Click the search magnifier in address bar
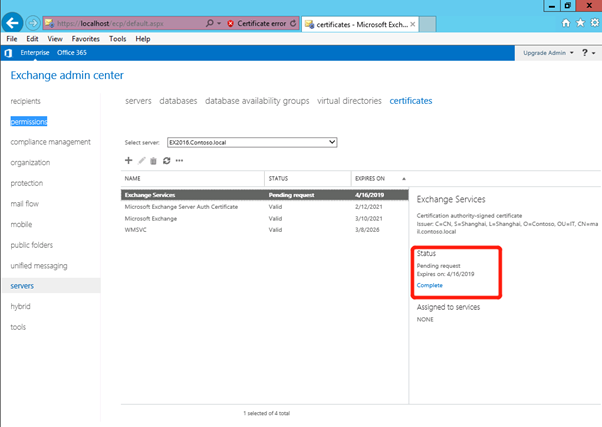Viewport: 602px width, 427px height. tap(209, 23)
